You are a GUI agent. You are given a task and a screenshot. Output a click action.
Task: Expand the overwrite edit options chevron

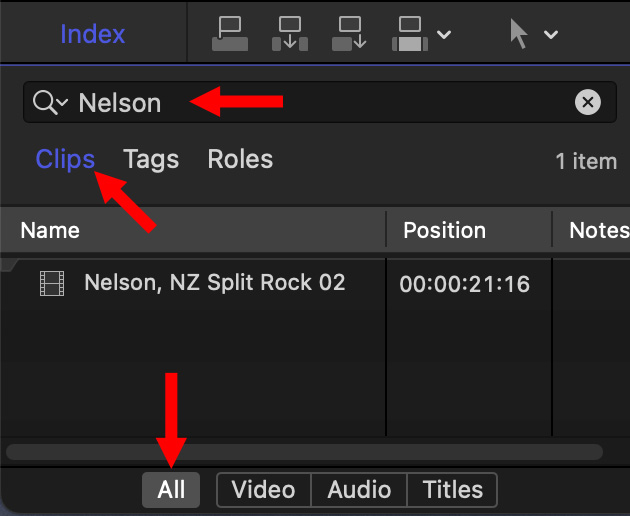point(444,36)
